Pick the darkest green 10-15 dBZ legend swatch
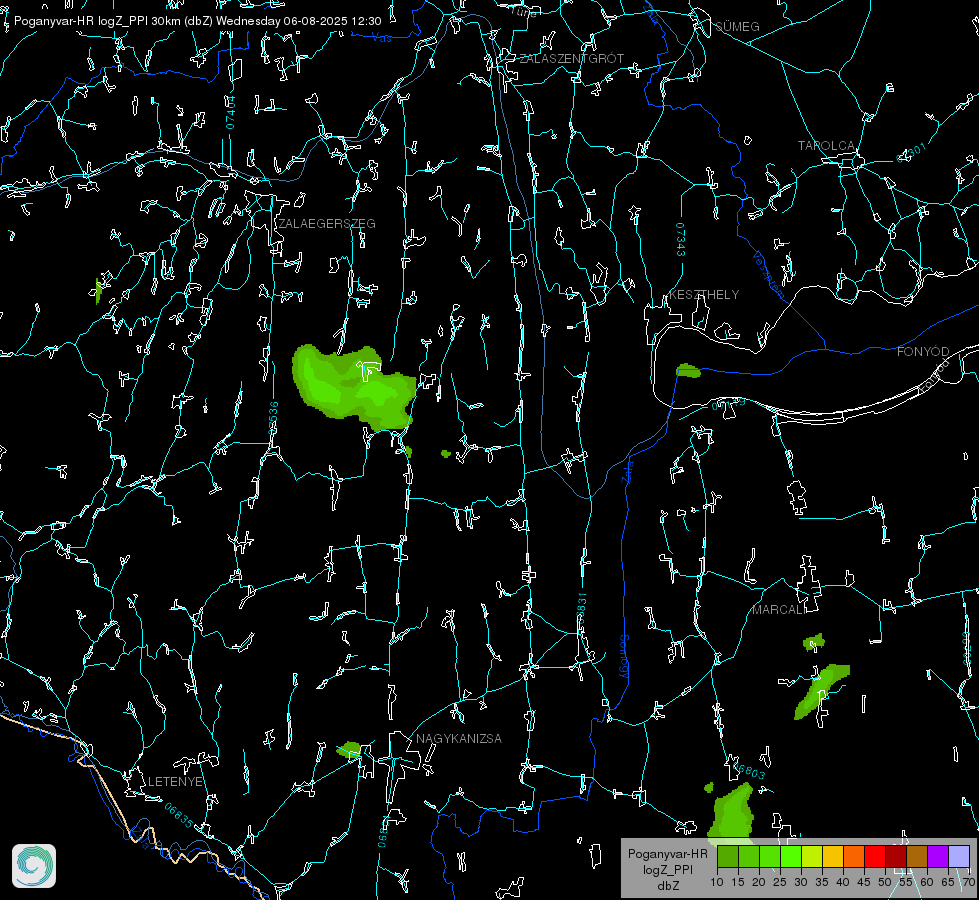This screenshot has height=900, width=979. [x=727, y=856]
